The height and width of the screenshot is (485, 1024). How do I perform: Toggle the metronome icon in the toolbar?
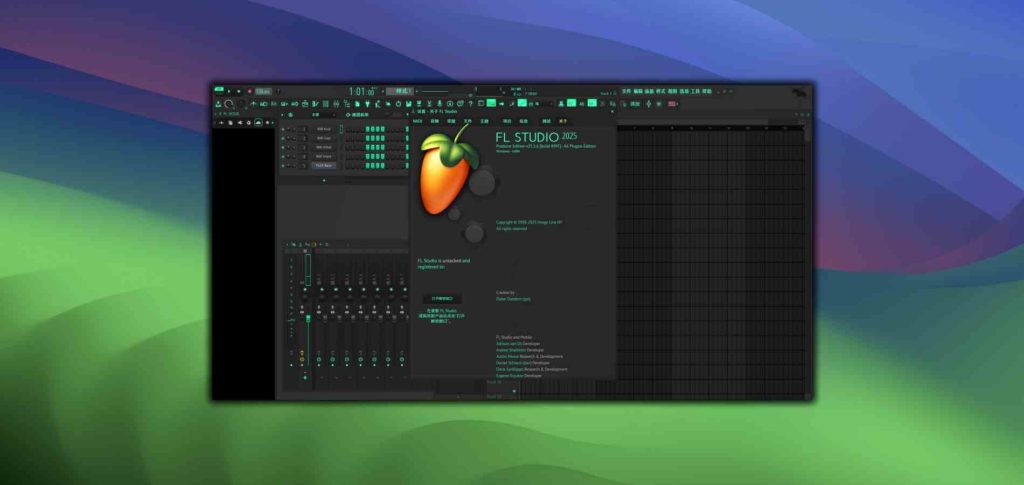(253, 104)
